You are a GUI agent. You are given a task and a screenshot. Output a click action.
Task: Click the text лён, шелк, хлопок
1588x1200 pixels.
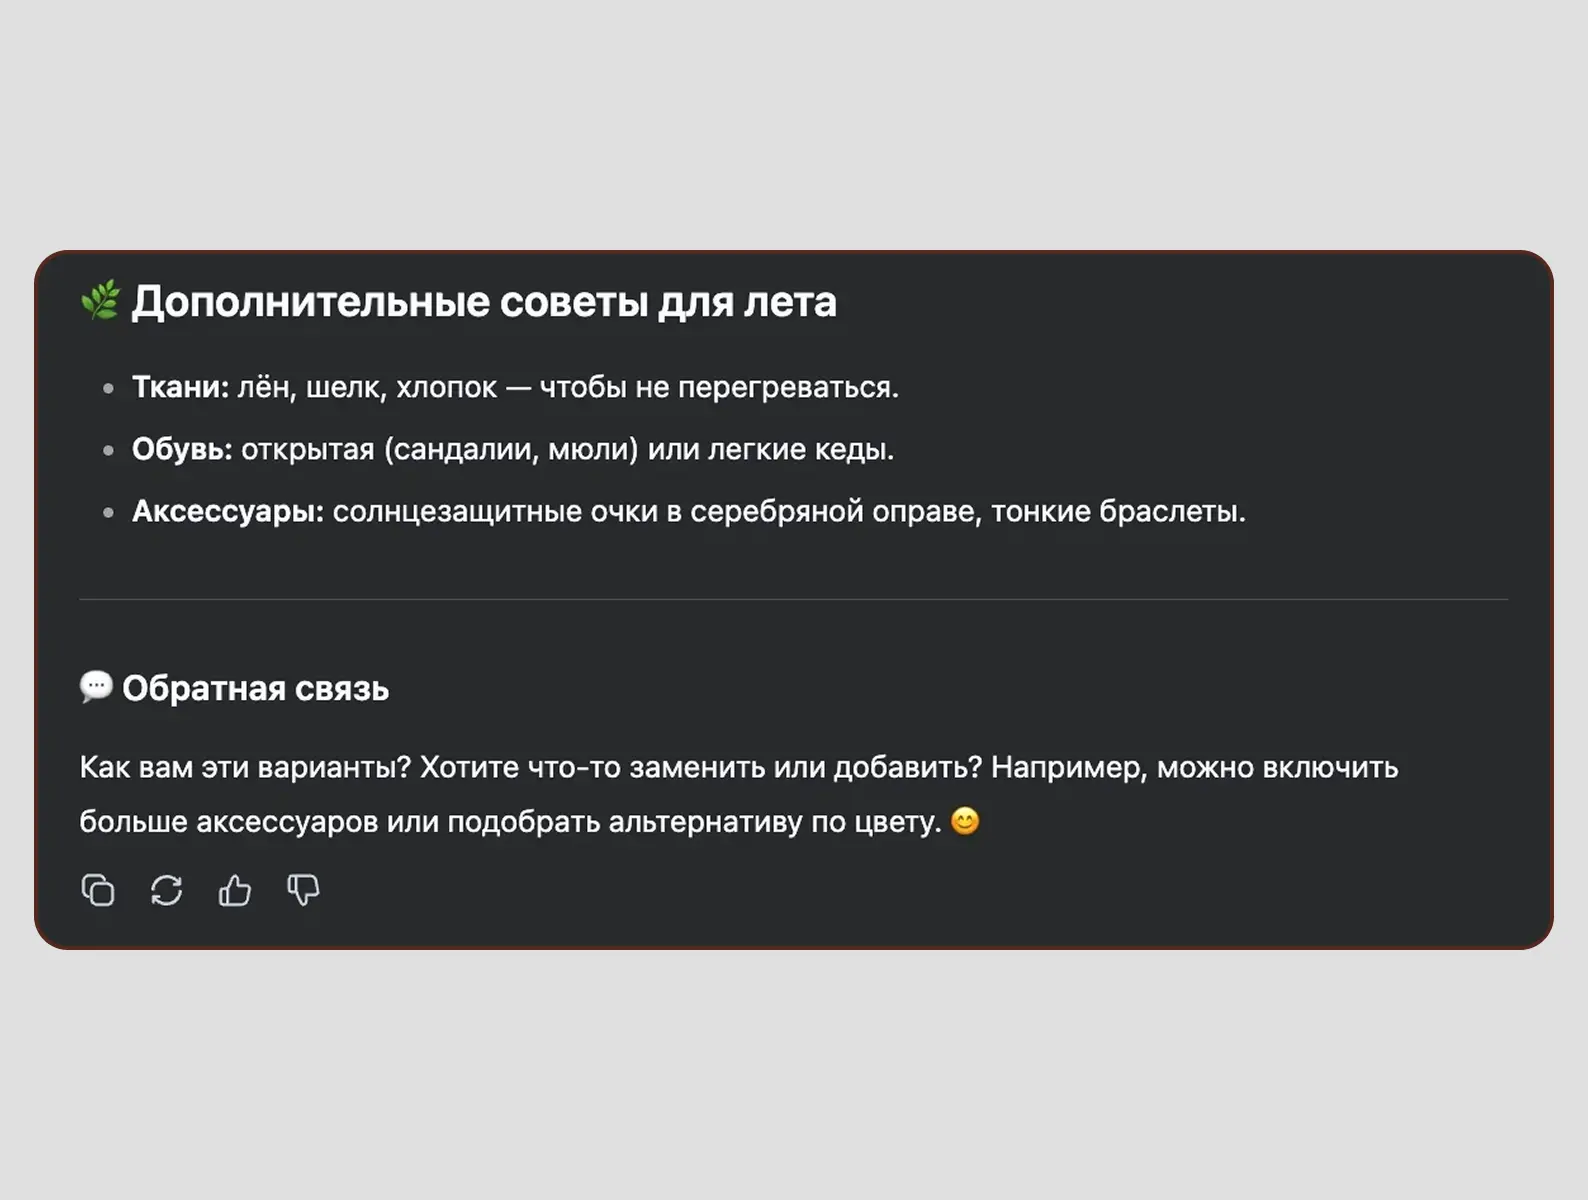click(x=366, y=387)
